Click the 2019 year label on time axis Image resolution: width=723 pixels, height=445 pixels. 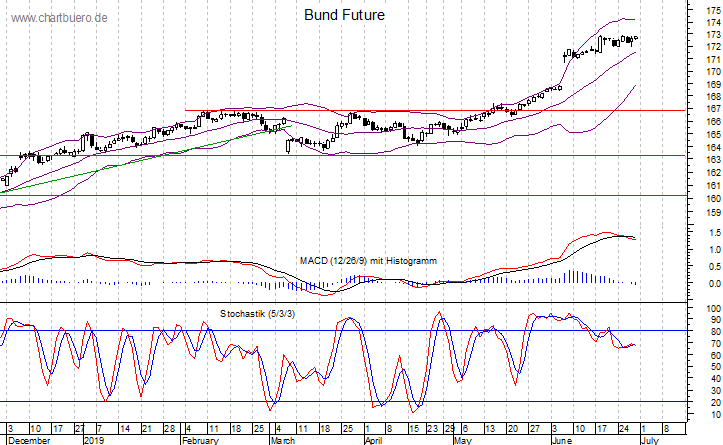tap(95, 440)
